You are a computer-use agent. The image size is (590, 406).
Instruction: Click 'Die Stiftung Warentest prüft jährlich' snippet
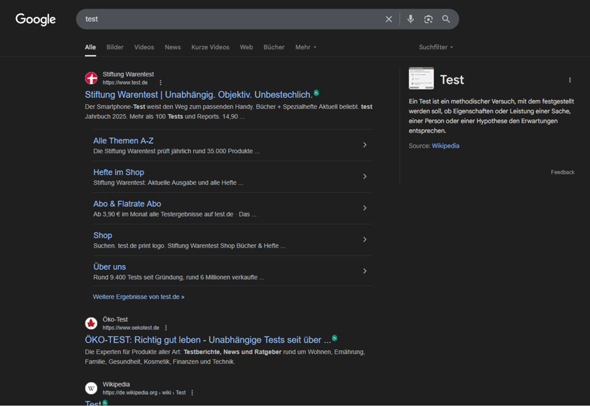176,151
